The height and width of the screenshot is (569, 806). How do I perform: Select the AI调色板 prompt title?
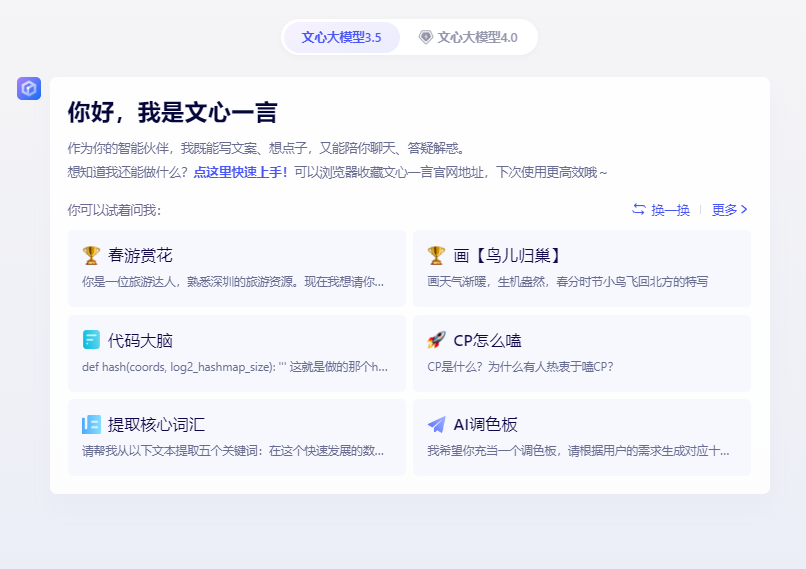tap(485, 425)
